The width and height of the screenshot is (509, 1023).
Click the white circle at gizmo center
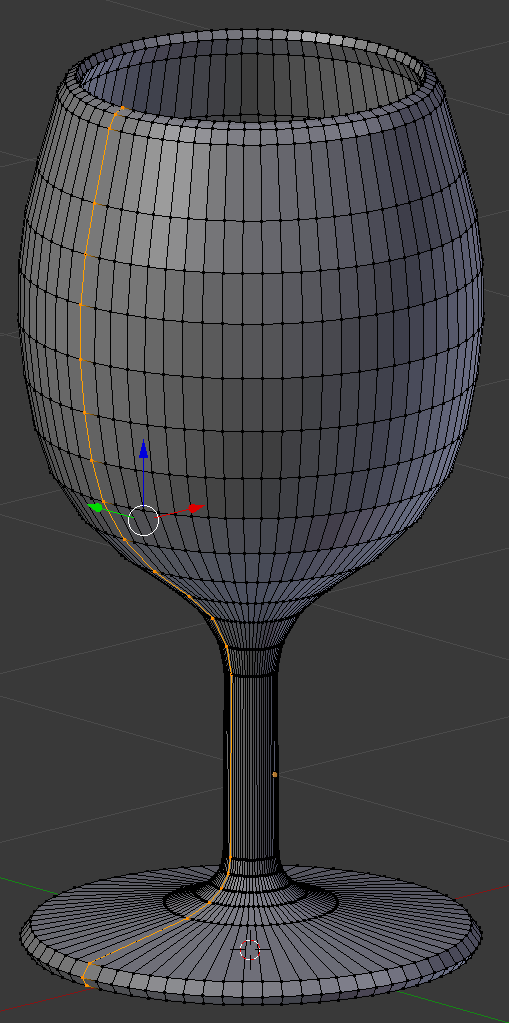tap(144, 520)
